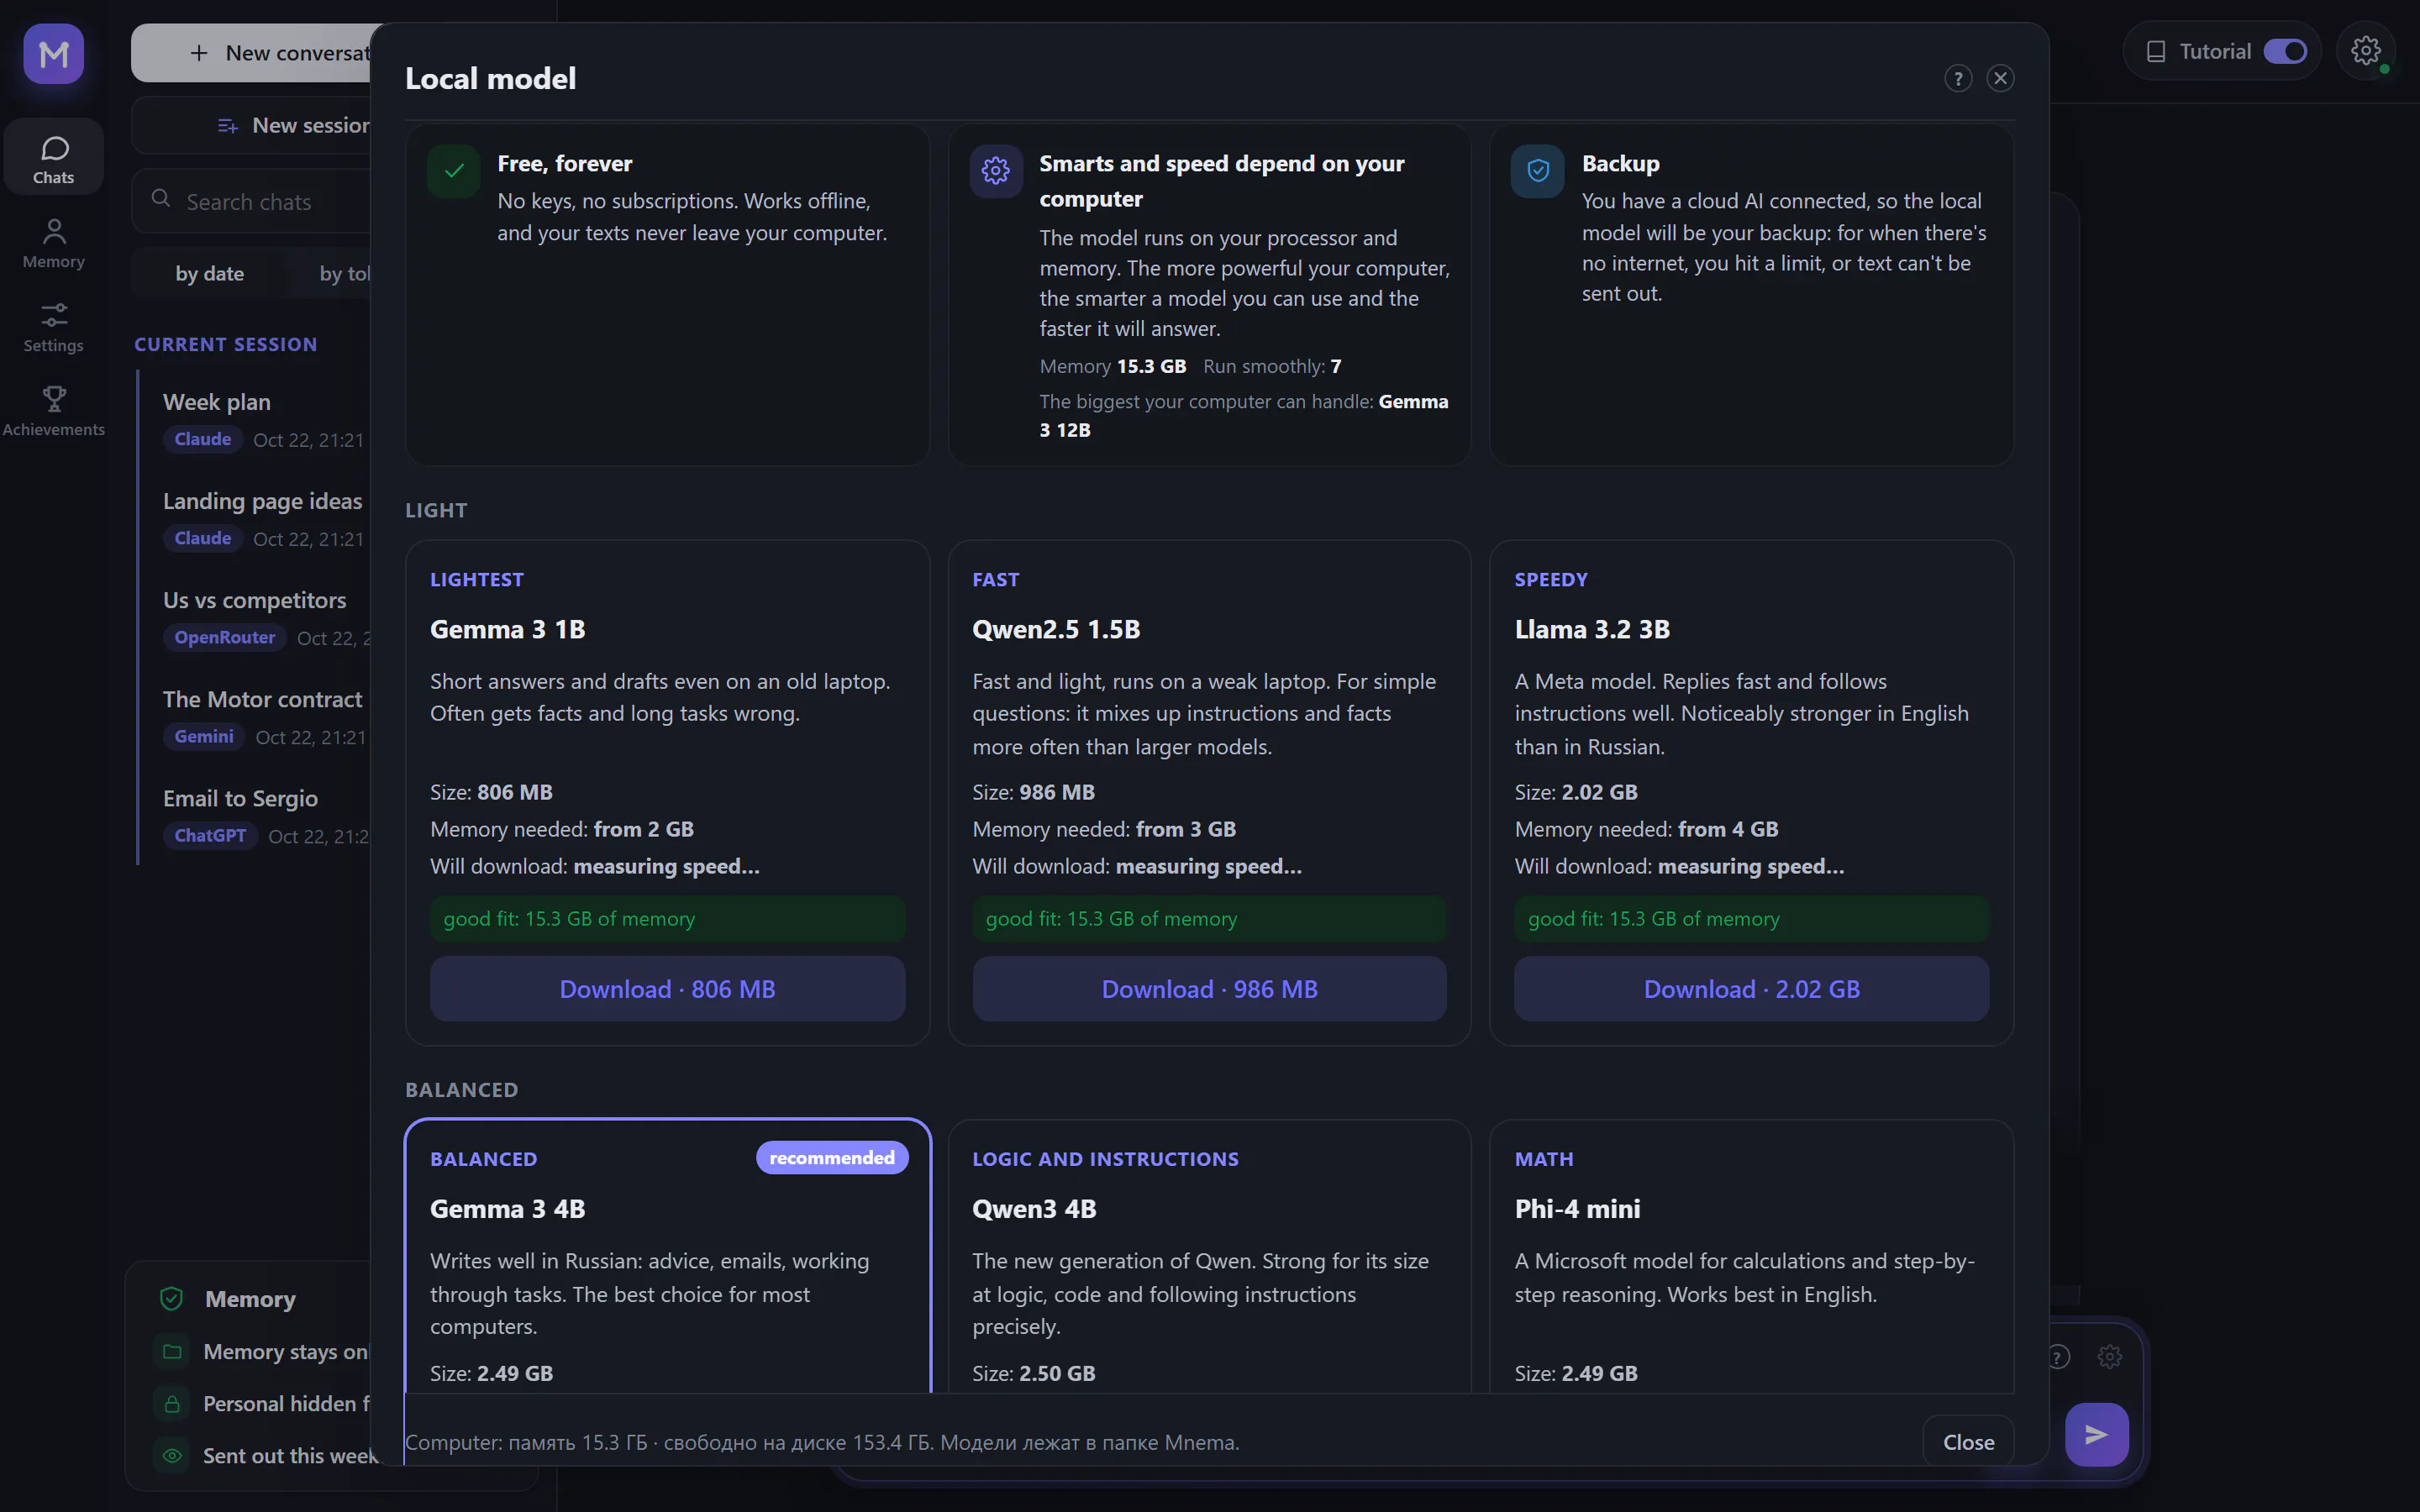Click the shield icon next to Memory panel title
This screenshot has height=1512, width=2420.
[171, 1299]
